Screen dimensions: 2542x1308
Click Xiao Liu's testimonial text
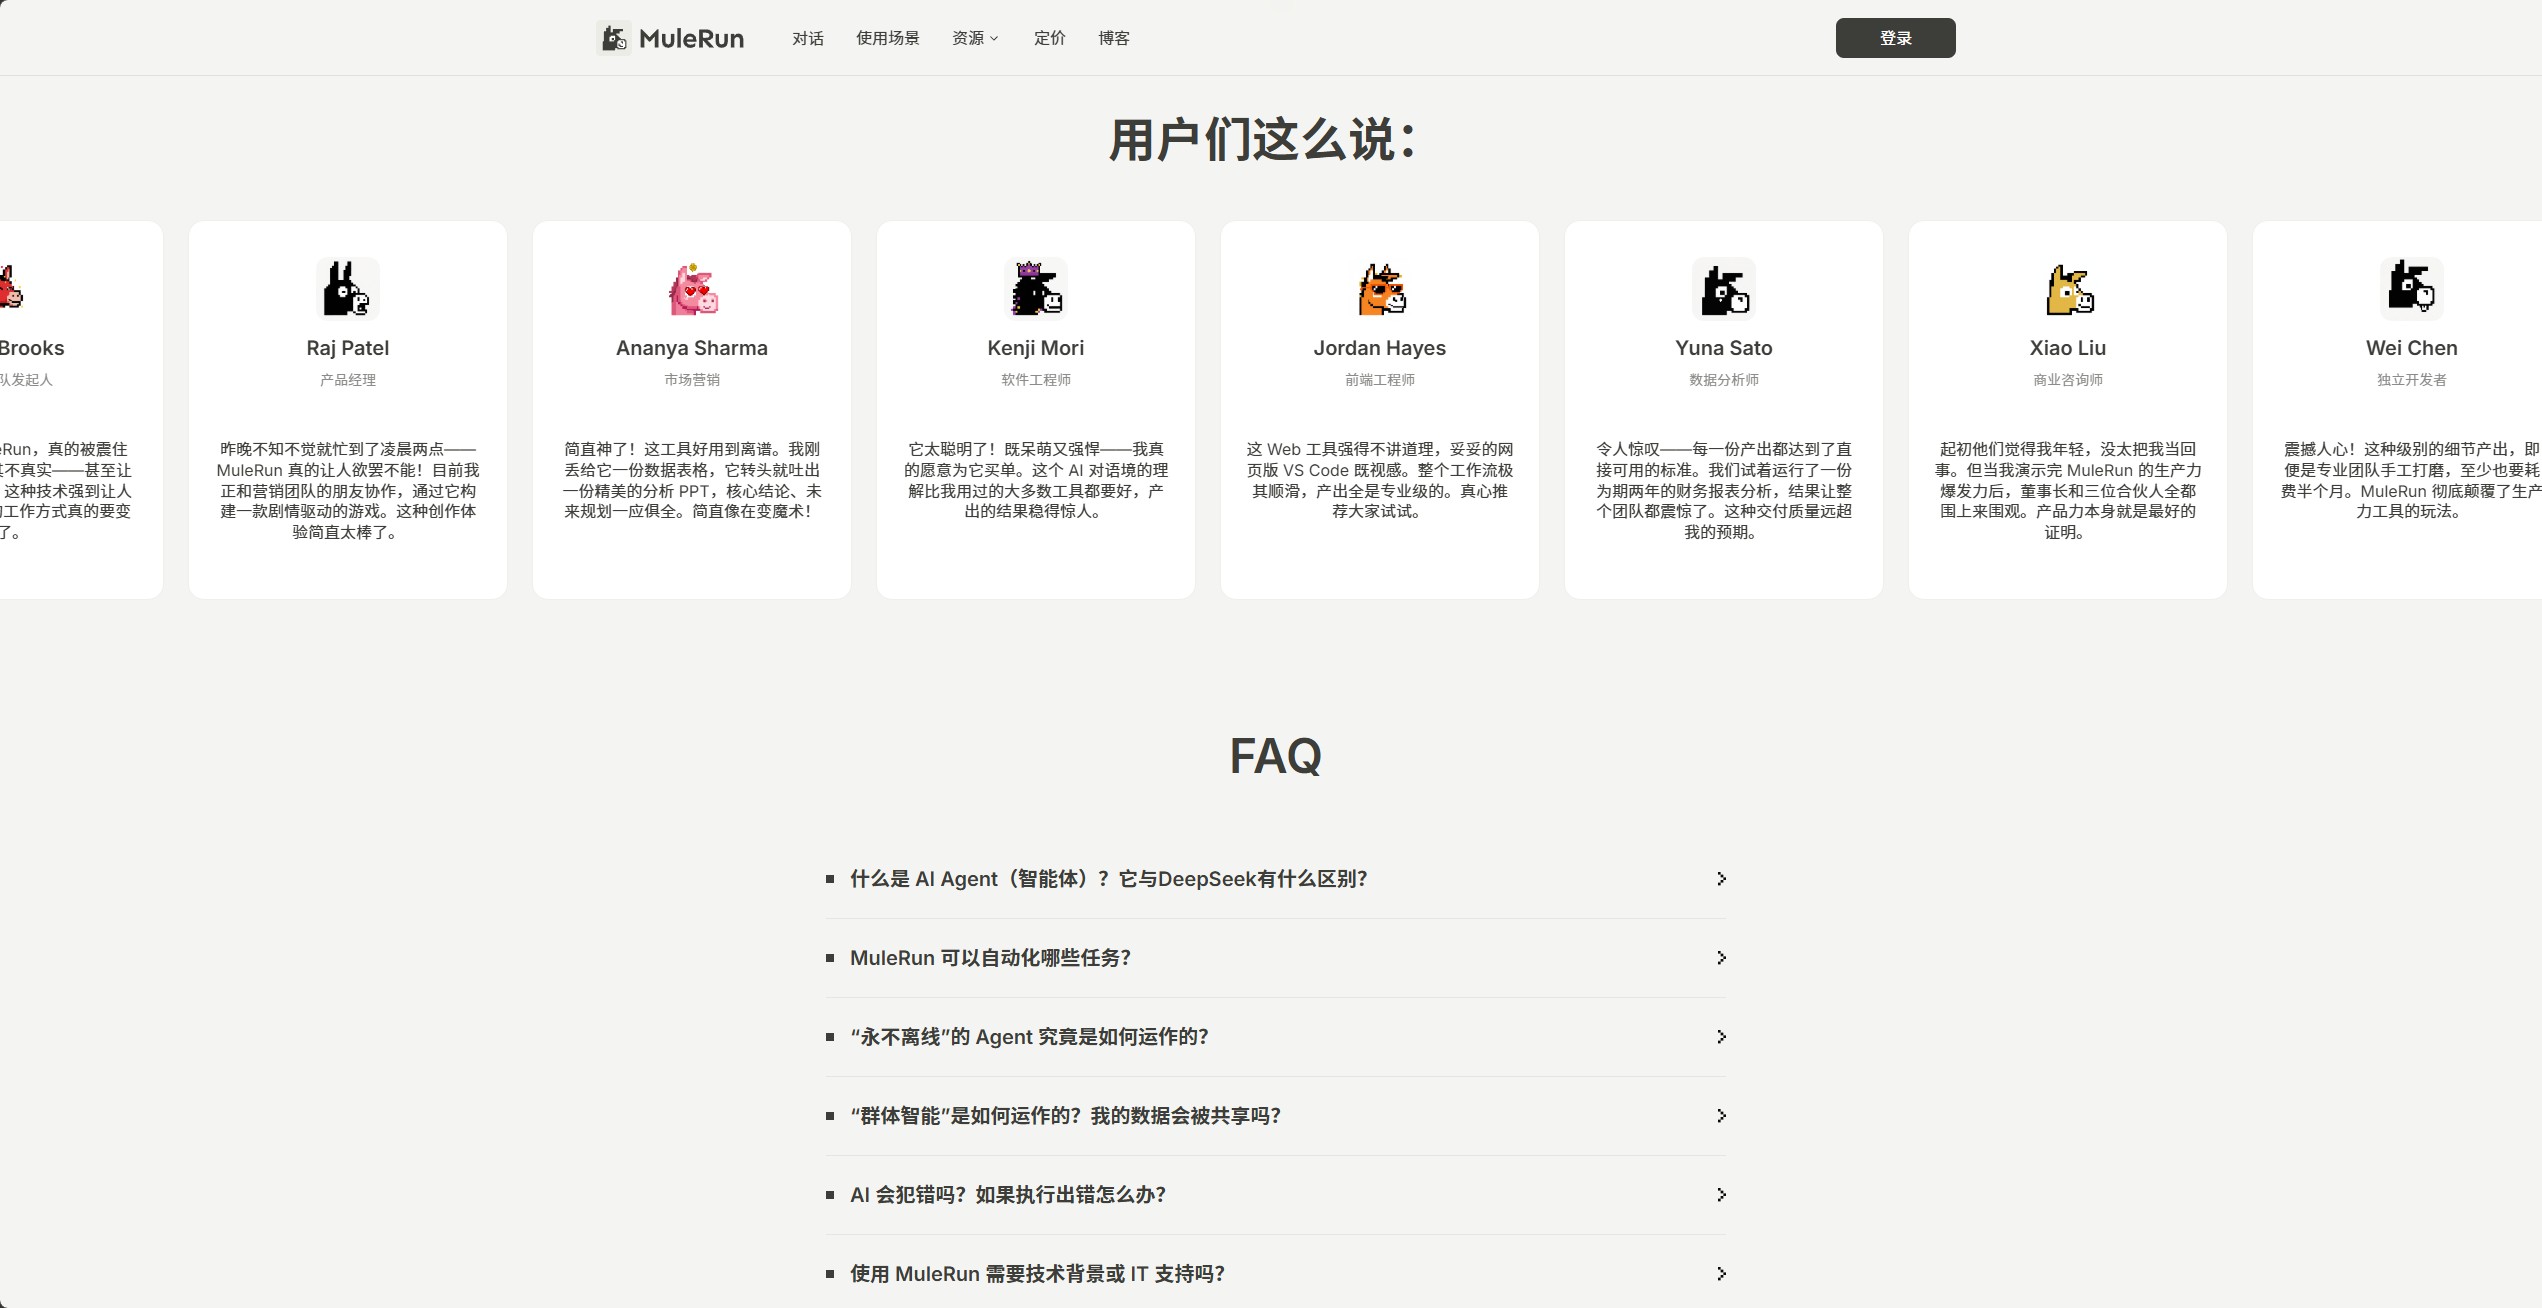(2068, 491)
